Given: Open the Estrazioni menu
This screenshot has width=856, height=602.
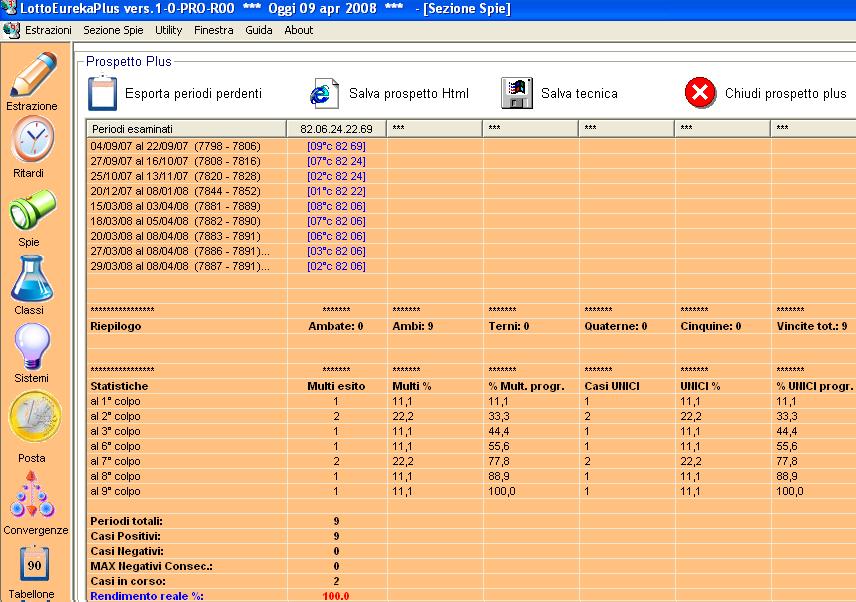Looking at the screenshot, I should [x=48, y=30].
